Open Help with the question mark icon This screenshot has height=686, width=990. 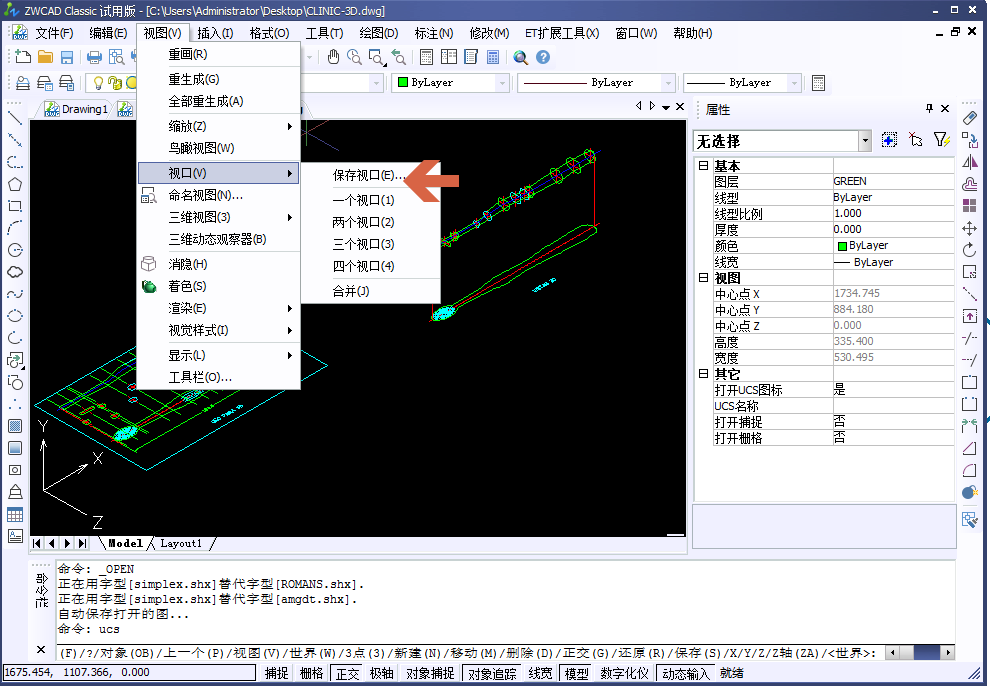pyautogui.click(x=543, y=57)
